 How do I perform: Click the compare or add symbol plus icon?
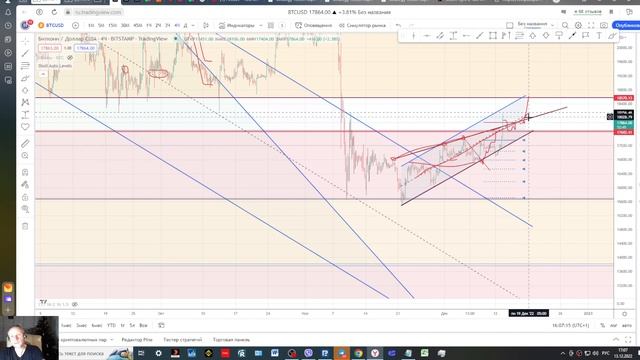(x=76, y=25)
